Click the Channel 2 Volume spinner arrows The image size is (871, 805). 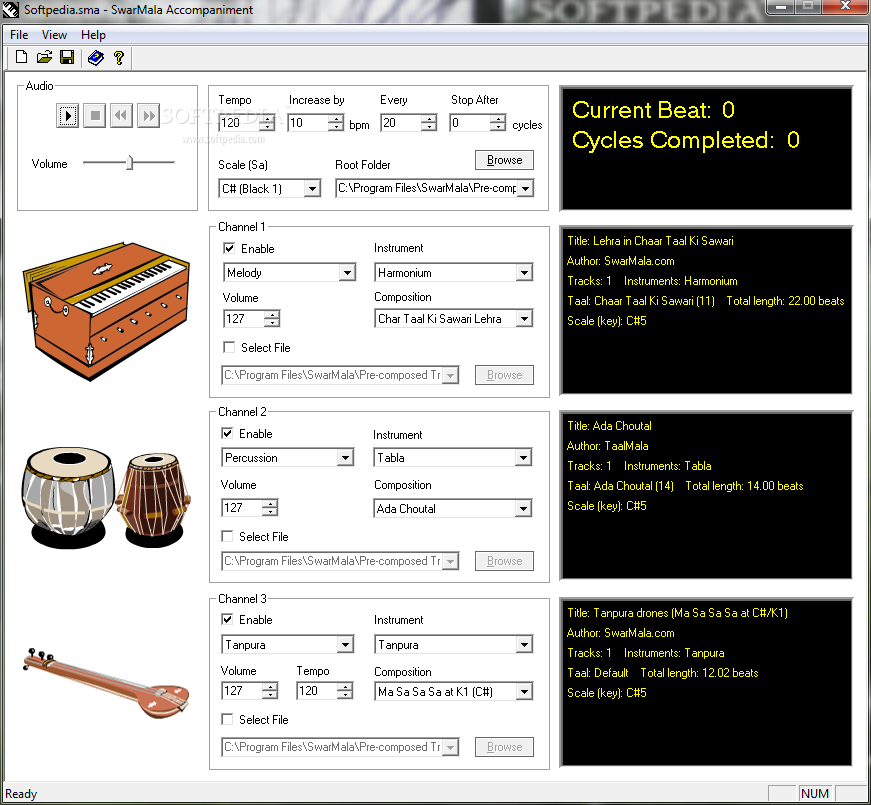pos(270,508)
